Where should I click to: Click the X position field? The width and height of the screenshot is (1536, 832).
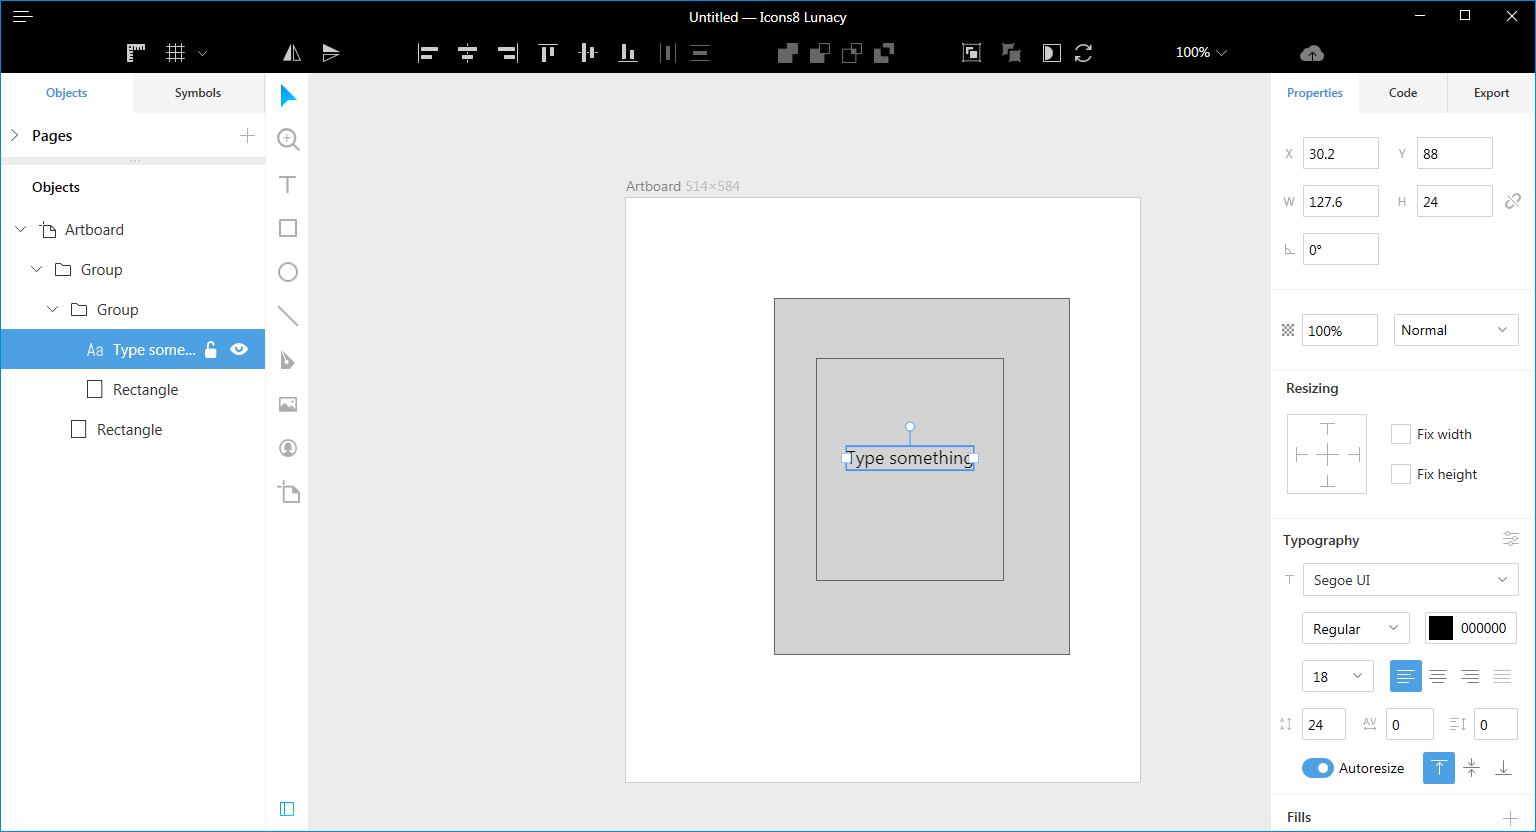(x=1340, y=153)
